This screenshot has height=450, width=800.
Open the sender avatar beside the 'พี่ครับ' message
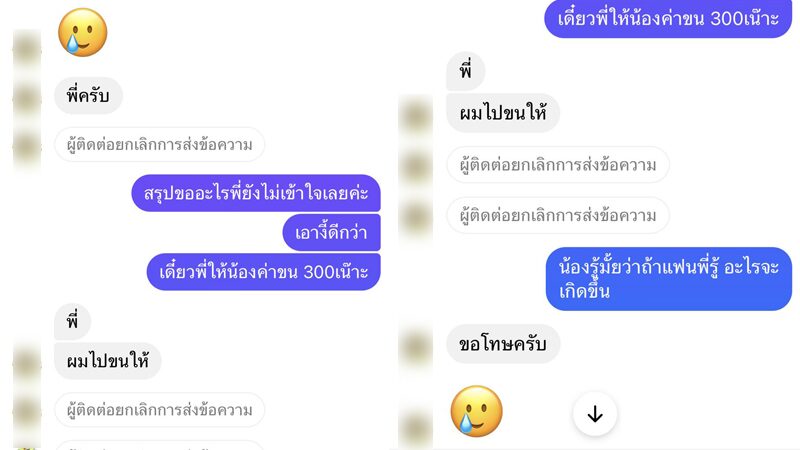click(27, 96)
